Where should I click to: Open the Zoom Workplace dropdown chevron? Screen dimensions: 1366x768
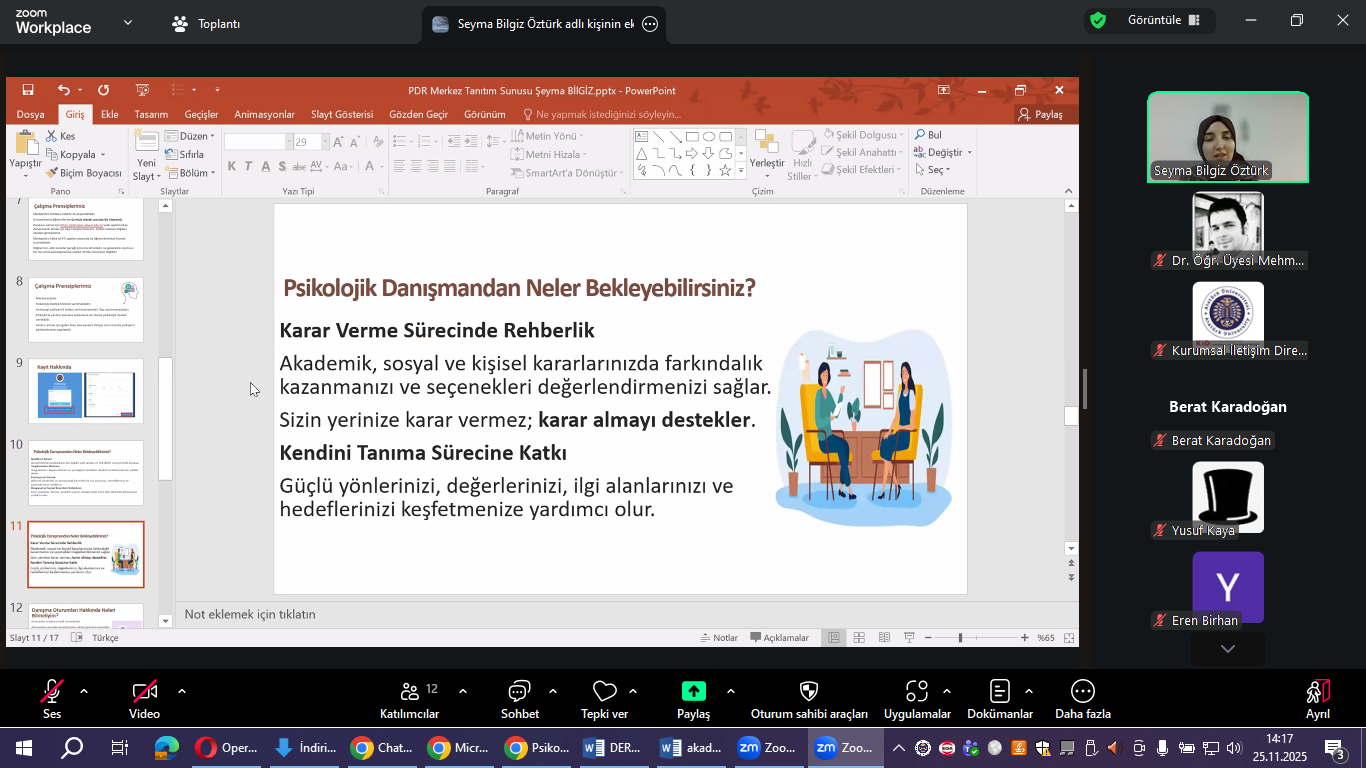[127, 22]
